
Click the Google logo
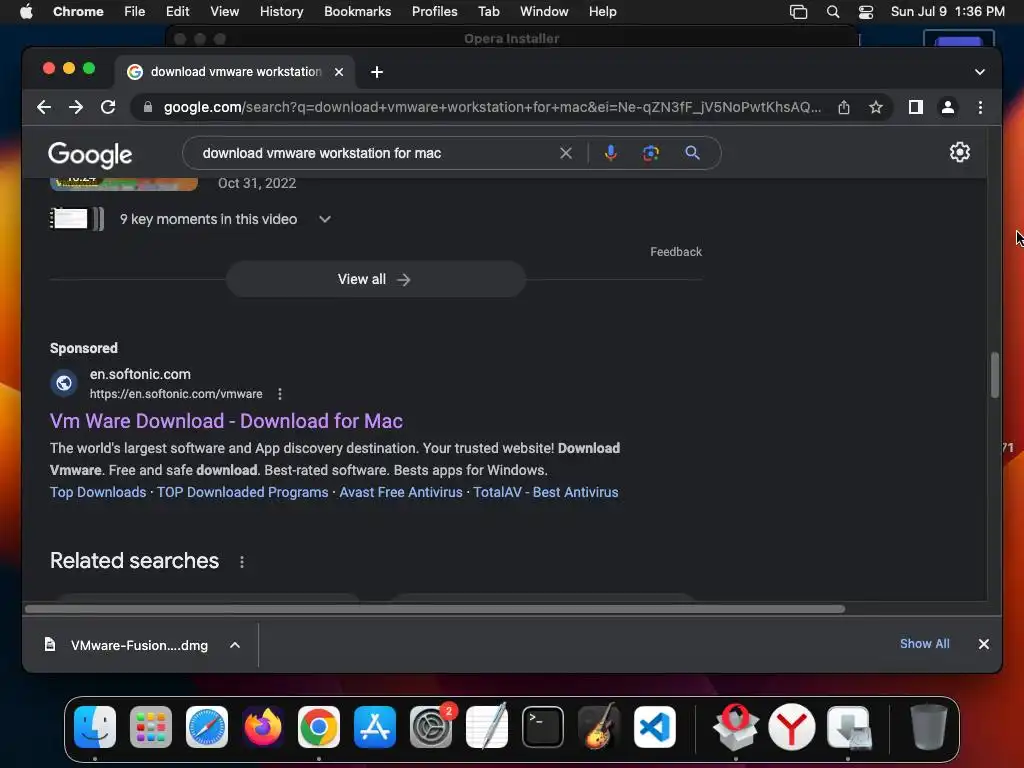tap(90, 154)
